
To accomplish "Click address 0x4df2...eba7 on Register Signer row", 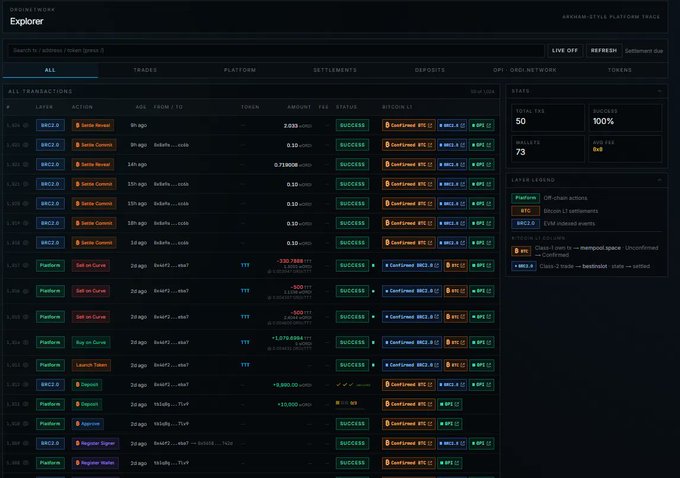I will (x=171, y=443).
